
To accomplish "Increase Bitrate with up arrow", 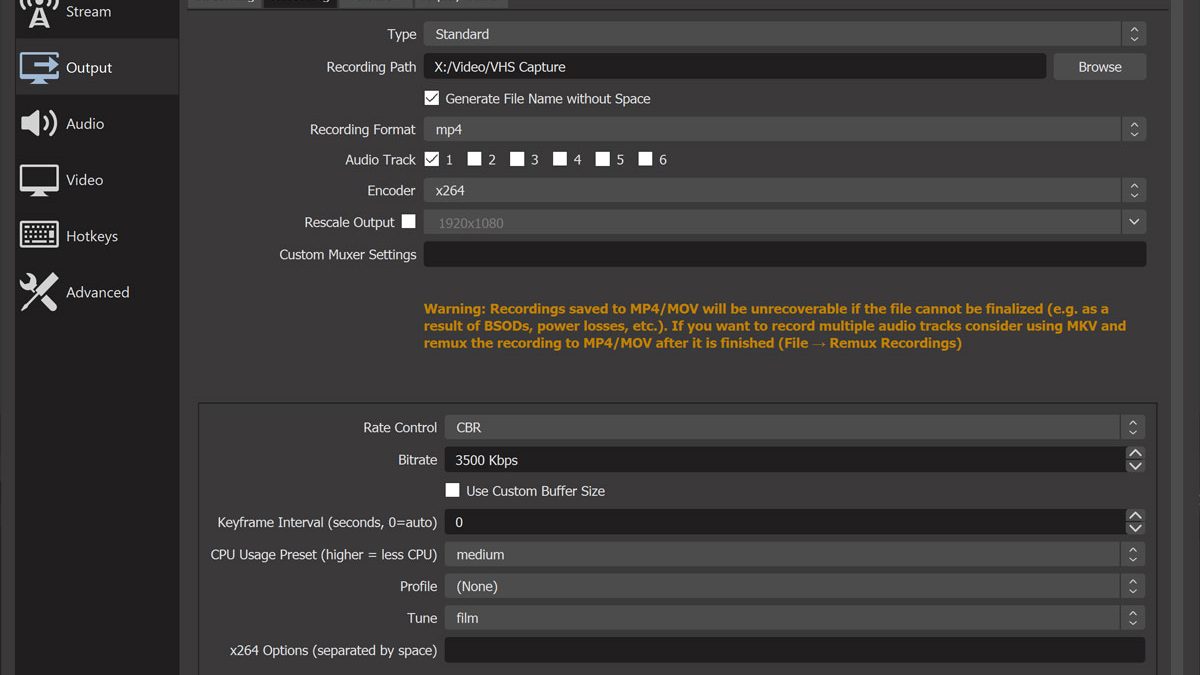I will coord(1135,454).
